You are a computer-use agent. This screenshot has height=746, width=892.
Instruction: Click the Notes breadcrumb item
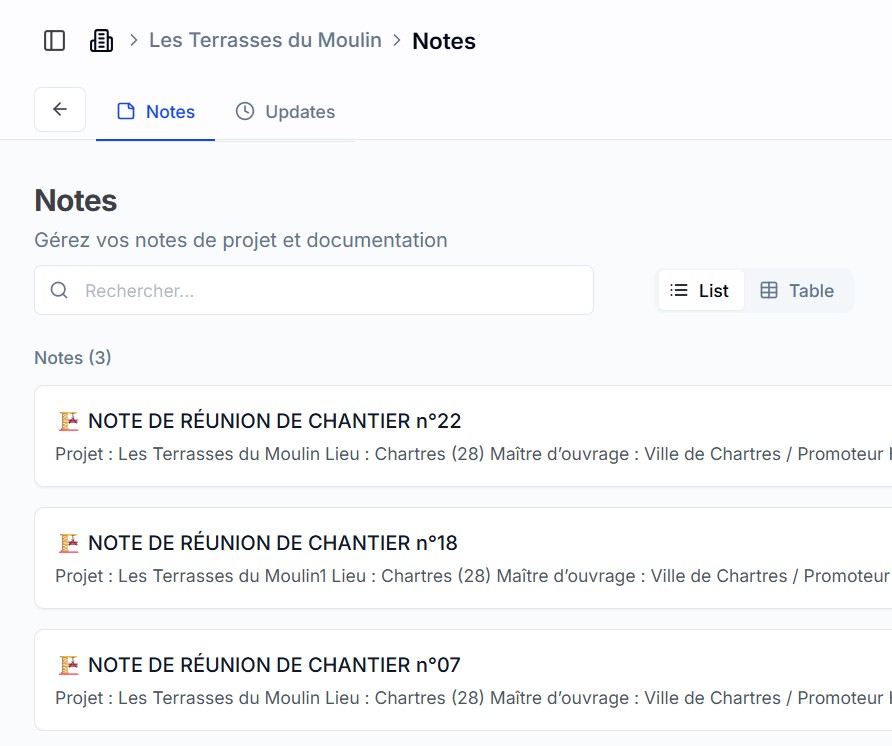[x=444, y=41]
